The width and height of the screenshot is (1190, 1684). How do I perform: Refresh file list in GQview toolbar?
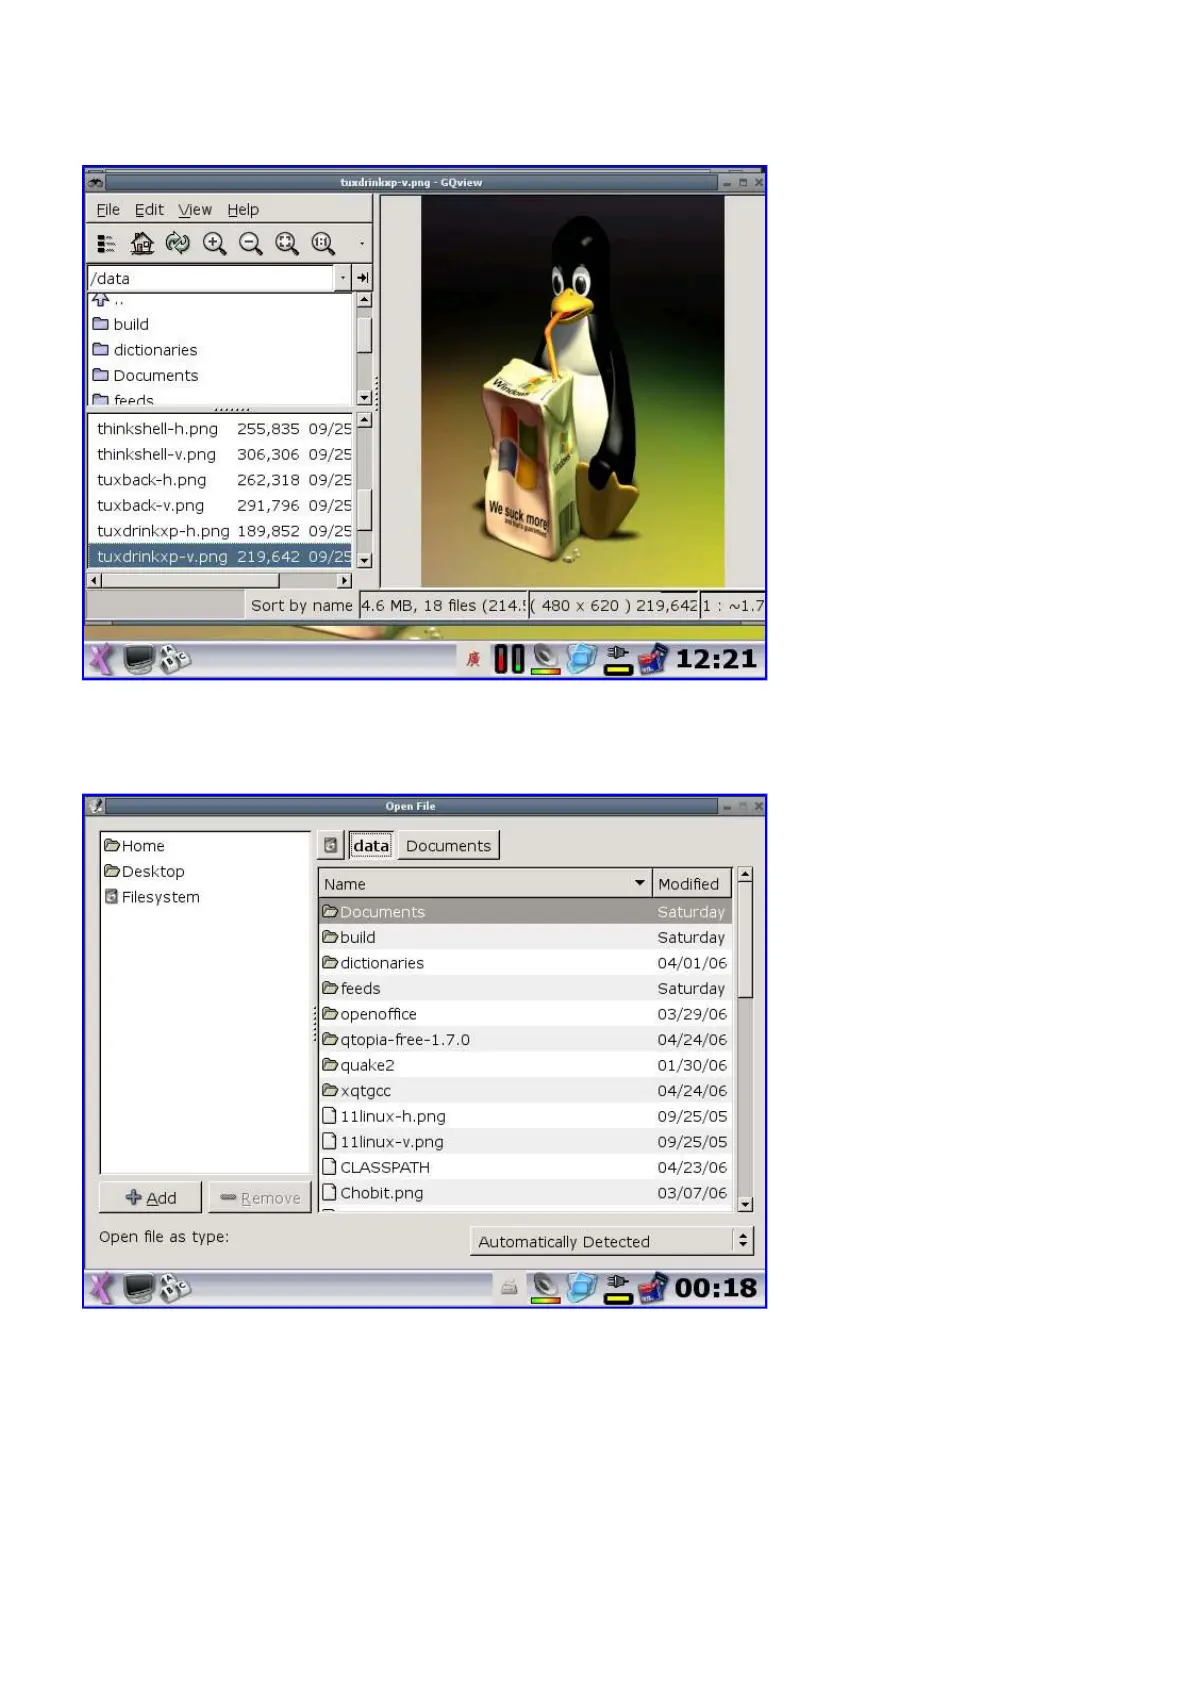pos(178,243)
